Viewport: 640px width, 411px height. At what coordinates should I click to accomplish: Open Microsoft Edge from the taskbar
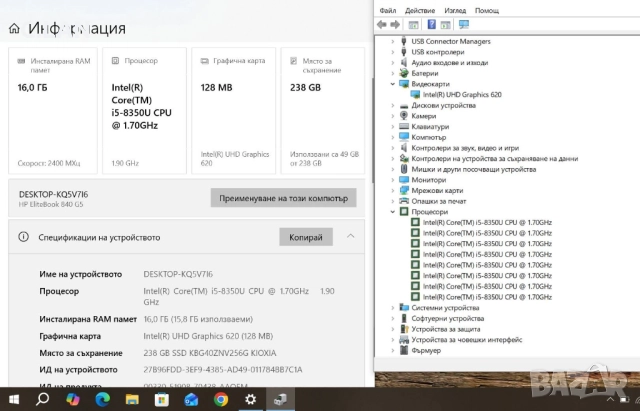click(x=102, y=399)
